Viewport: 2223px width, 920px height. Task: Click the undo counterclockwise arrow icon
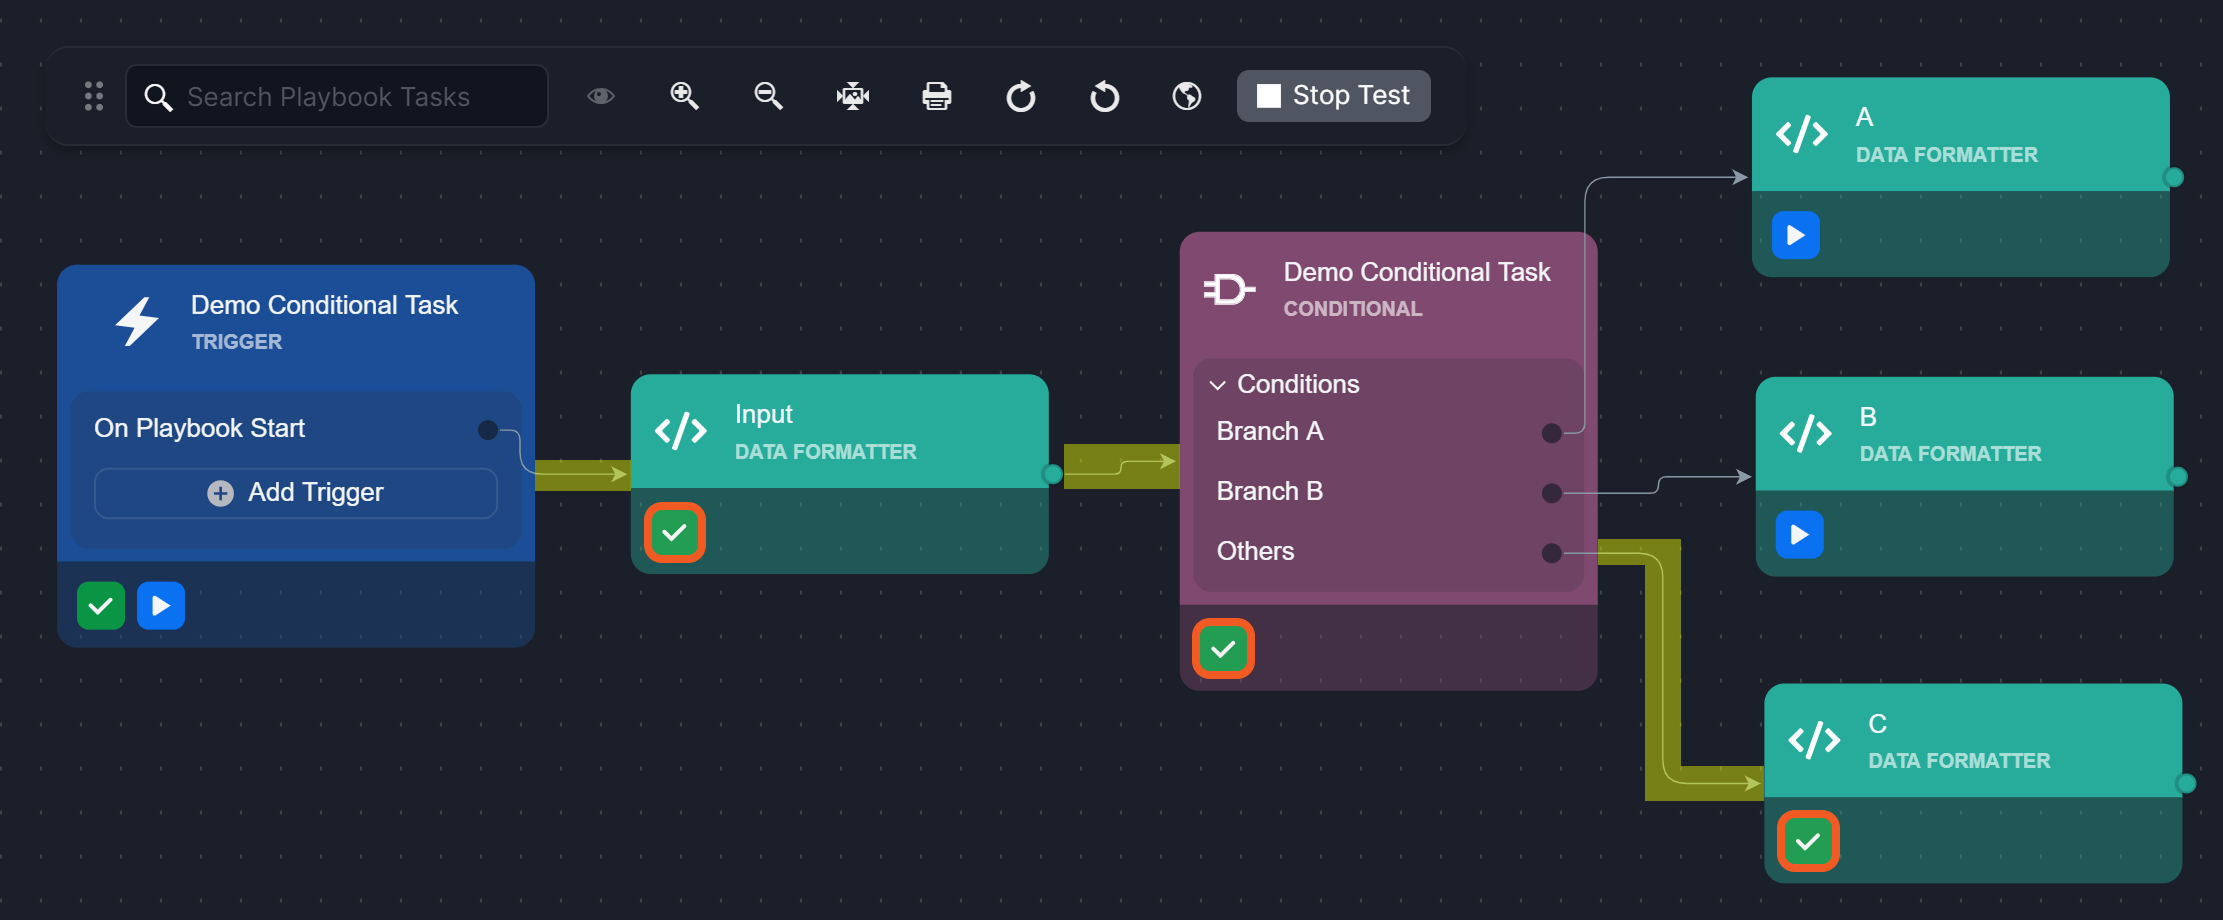click(x=1104, y=97)
